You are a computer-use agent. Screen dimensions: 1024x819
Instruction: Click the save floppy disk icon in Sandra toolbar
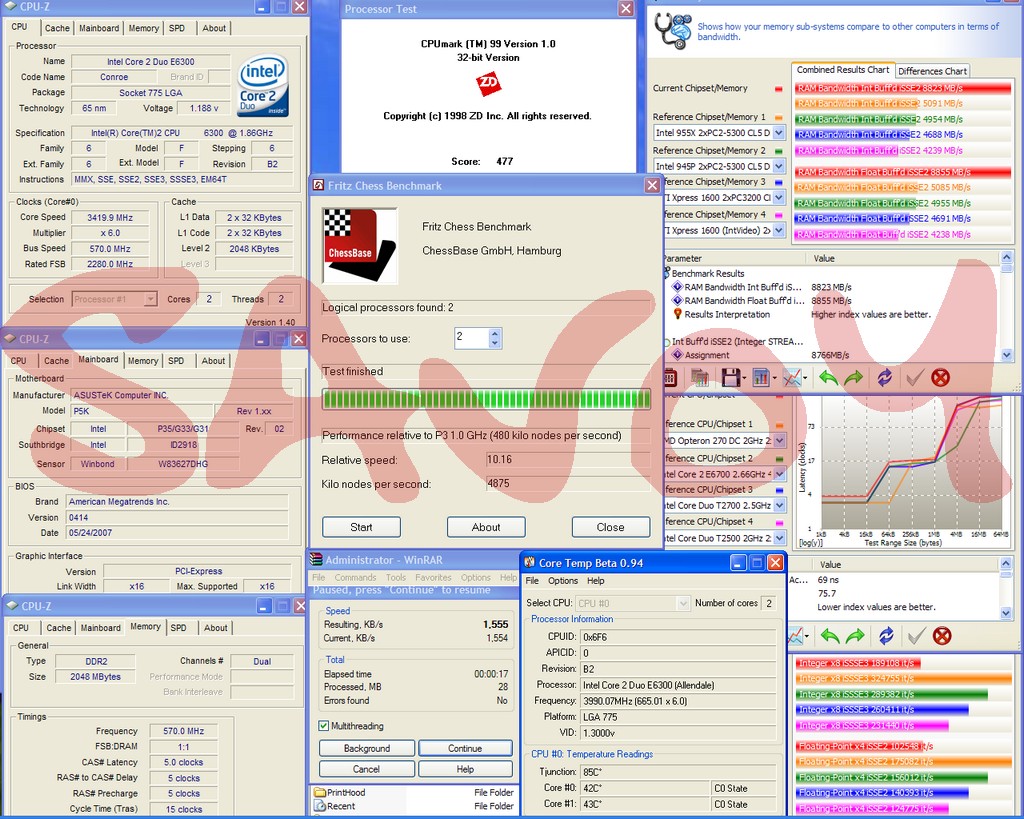(x=731, y=377)
